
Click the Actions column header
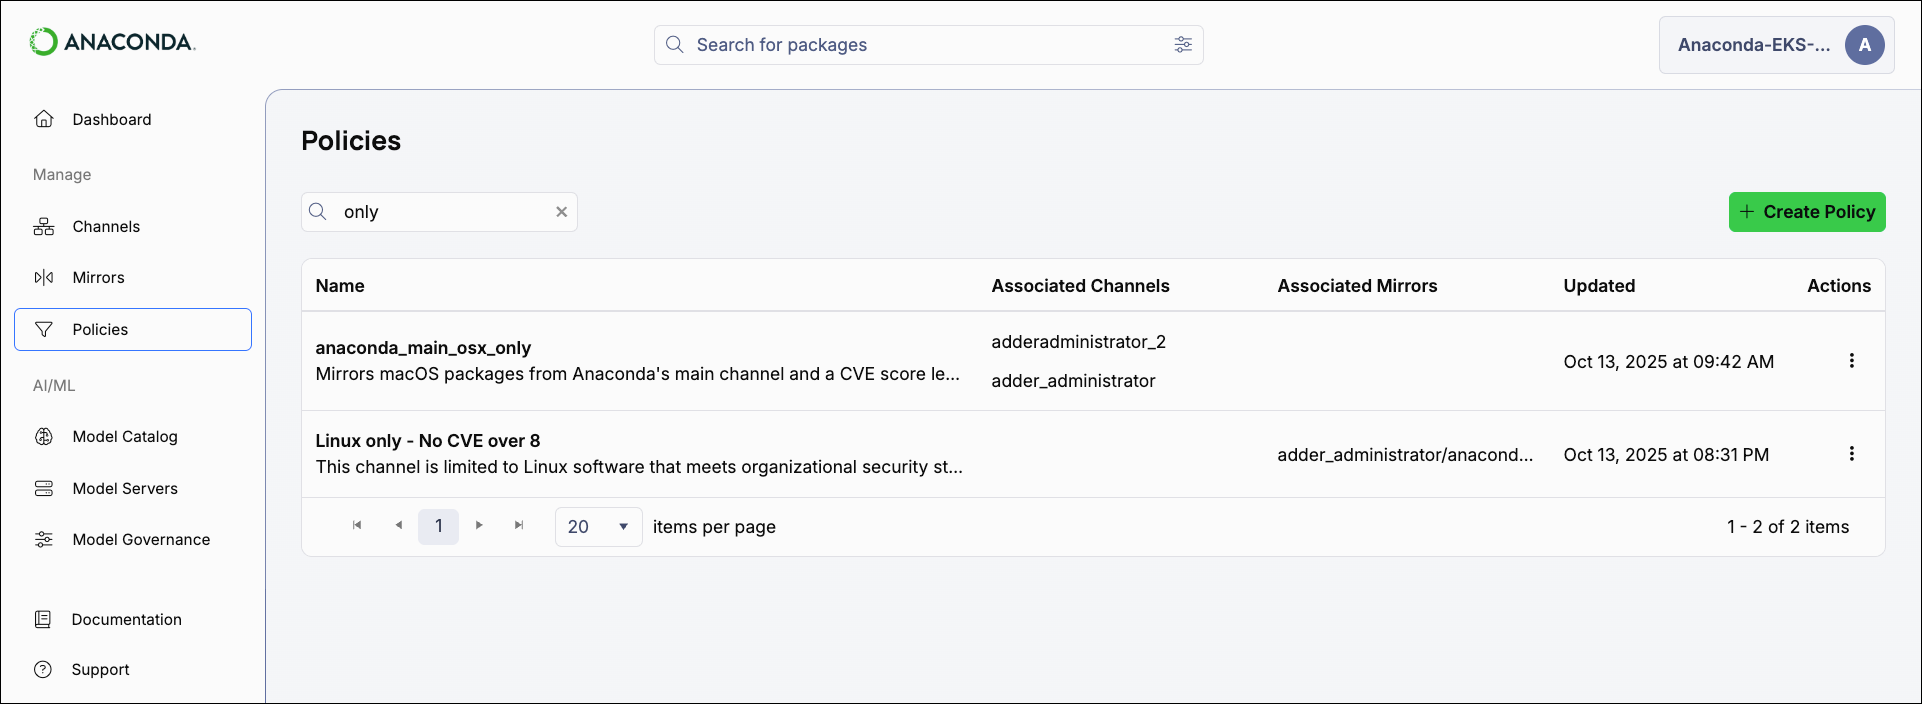(1839, 286)
